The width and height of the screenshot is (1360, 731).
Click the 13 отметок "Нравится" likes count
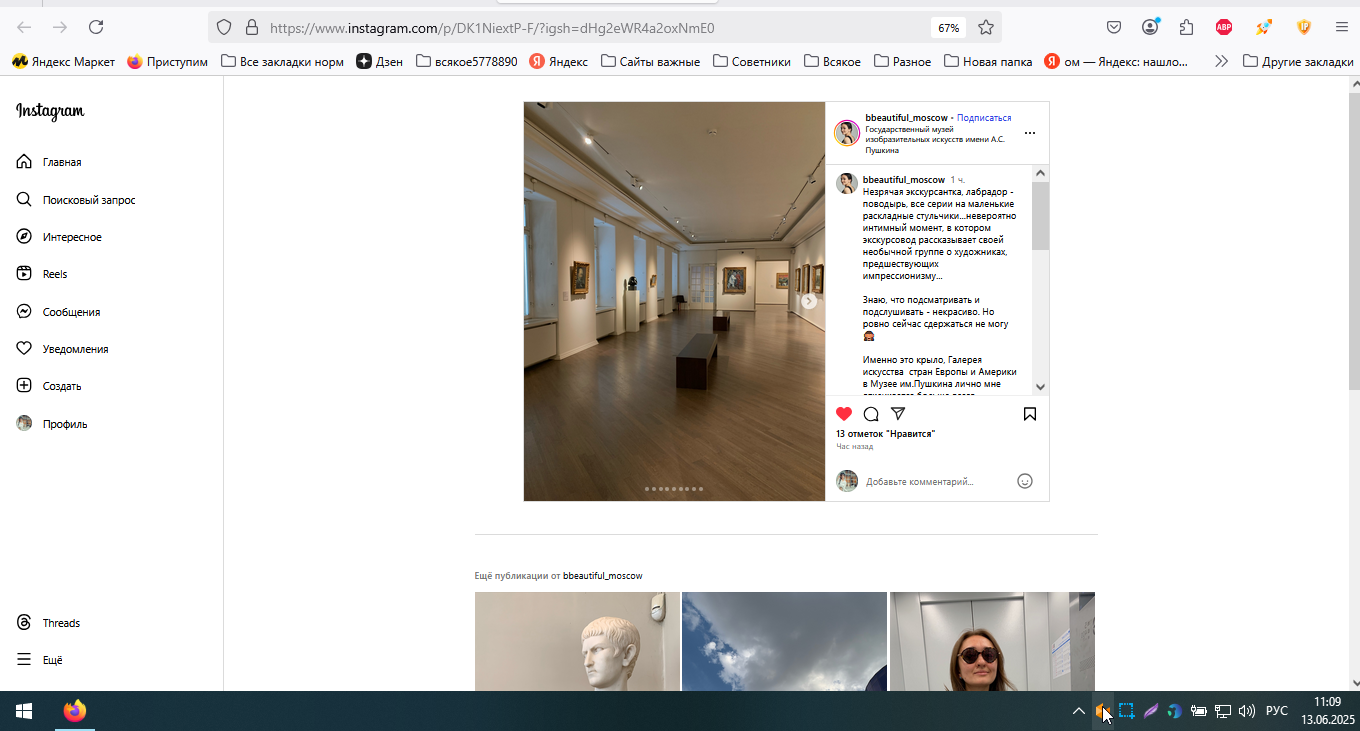[885, 434]
